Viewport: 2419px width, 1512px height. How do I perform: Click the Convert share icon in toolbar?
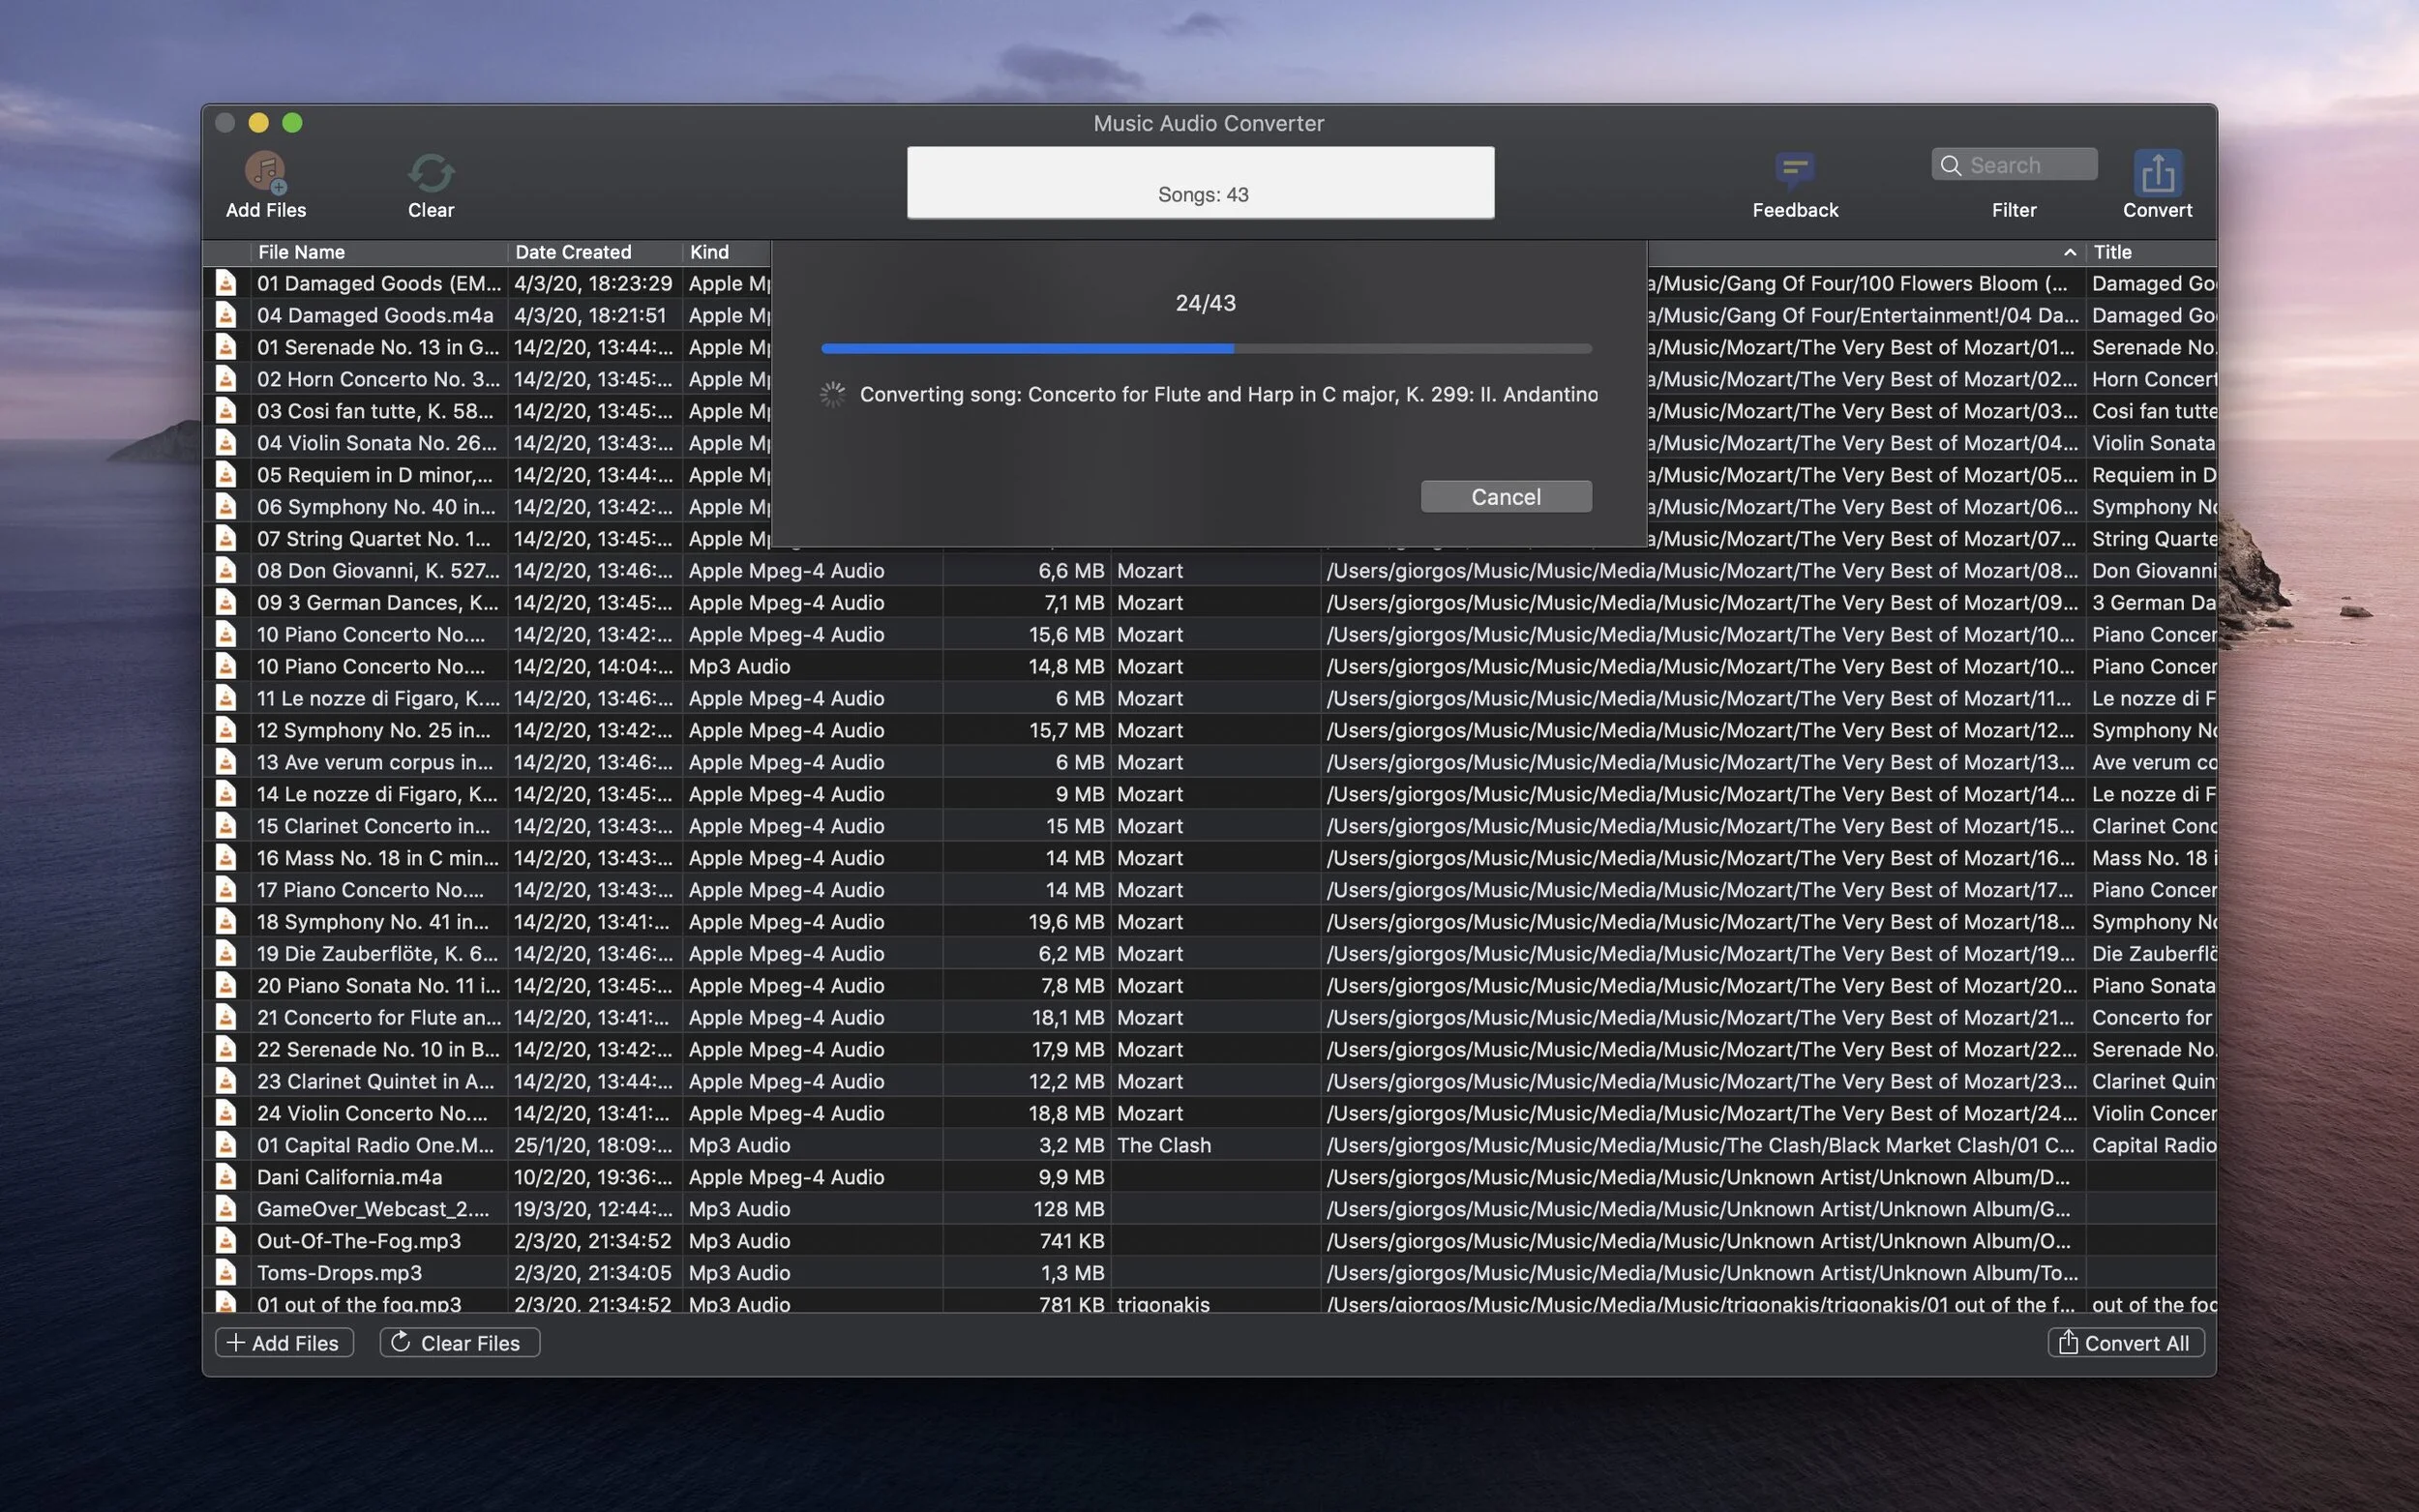click(x=2157, y=172)
